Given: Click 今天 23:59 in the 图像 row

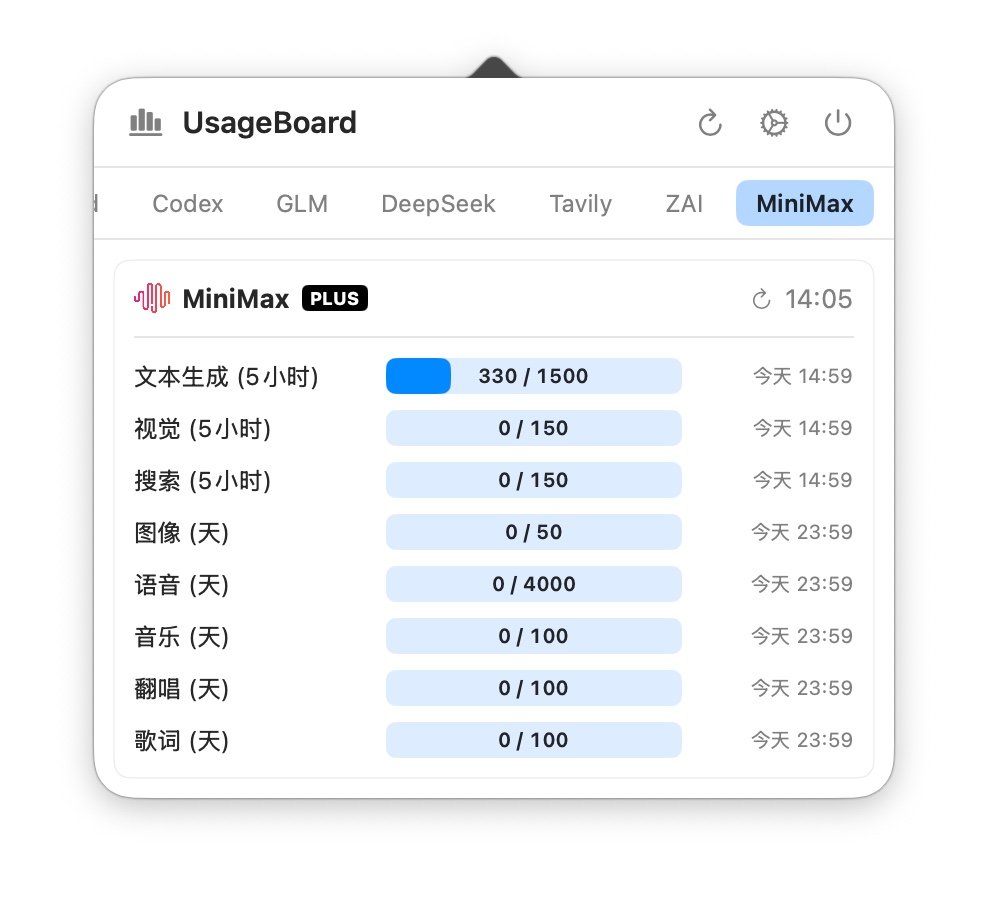Looking at the screenshot, I should pos(802,532).
